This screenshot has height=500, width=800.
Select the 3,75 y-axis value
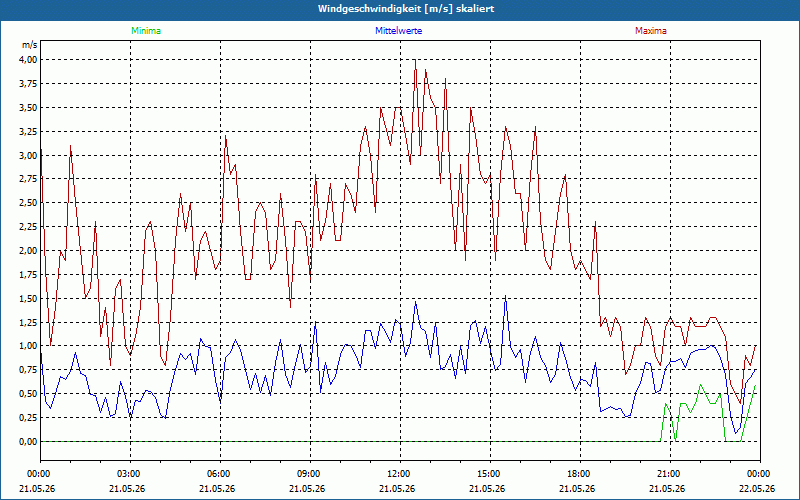pyautogui.click(x=28, y=84)
